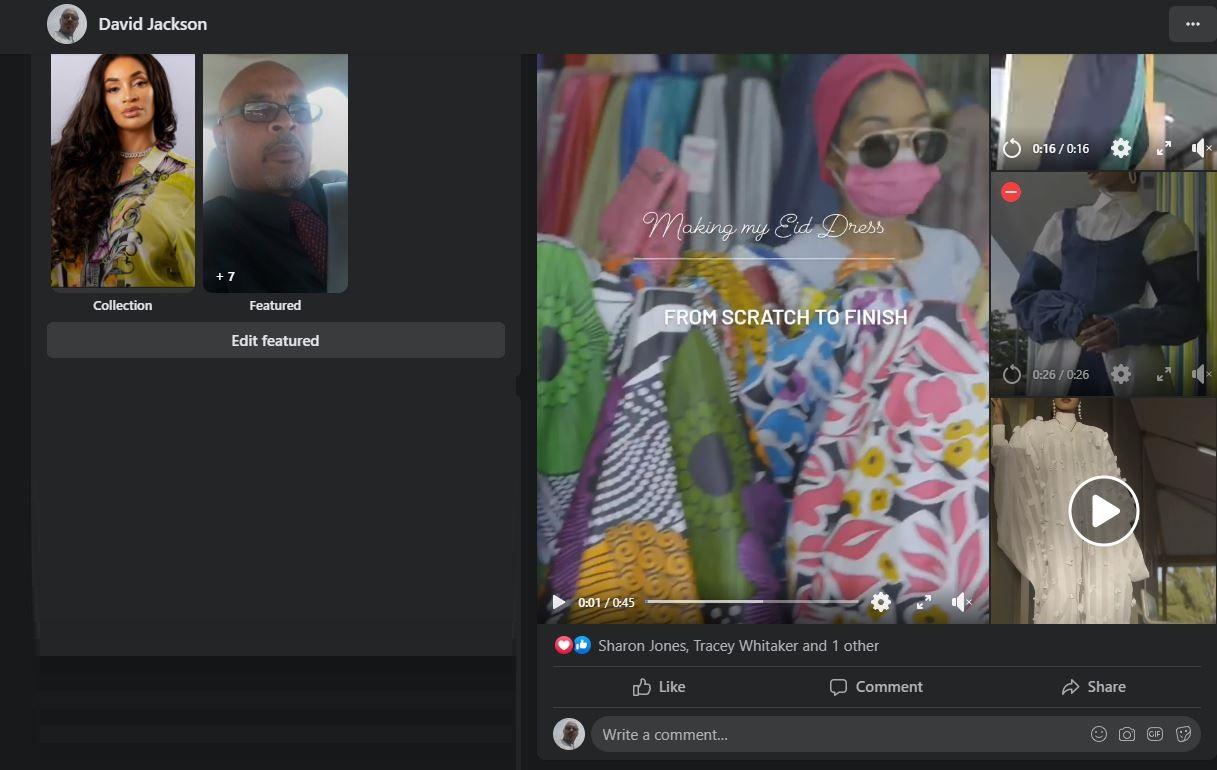The height and width of the screenshot is (770, 1217).
Task: Unmute the main Eid Dress video
Action: pyautogui.click(x=961, y=602)
